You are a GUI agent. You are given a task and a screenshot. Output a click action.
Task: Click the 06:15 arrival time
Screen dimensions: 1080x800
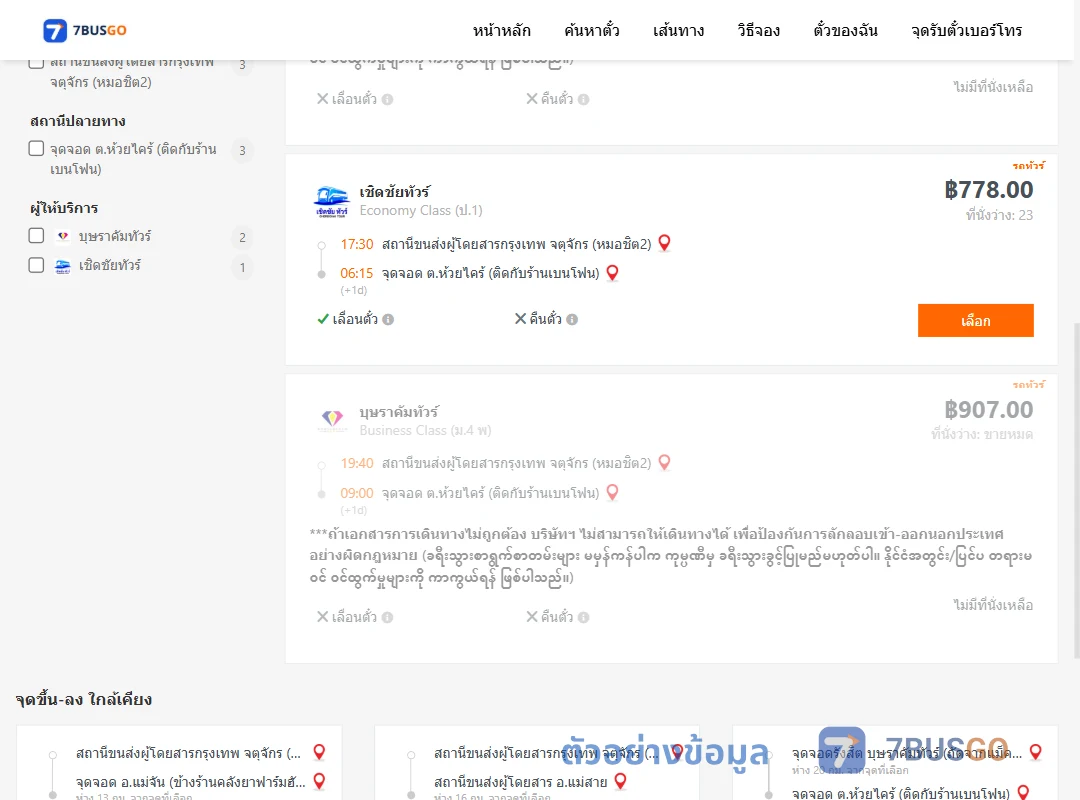(x=357, y=274)
